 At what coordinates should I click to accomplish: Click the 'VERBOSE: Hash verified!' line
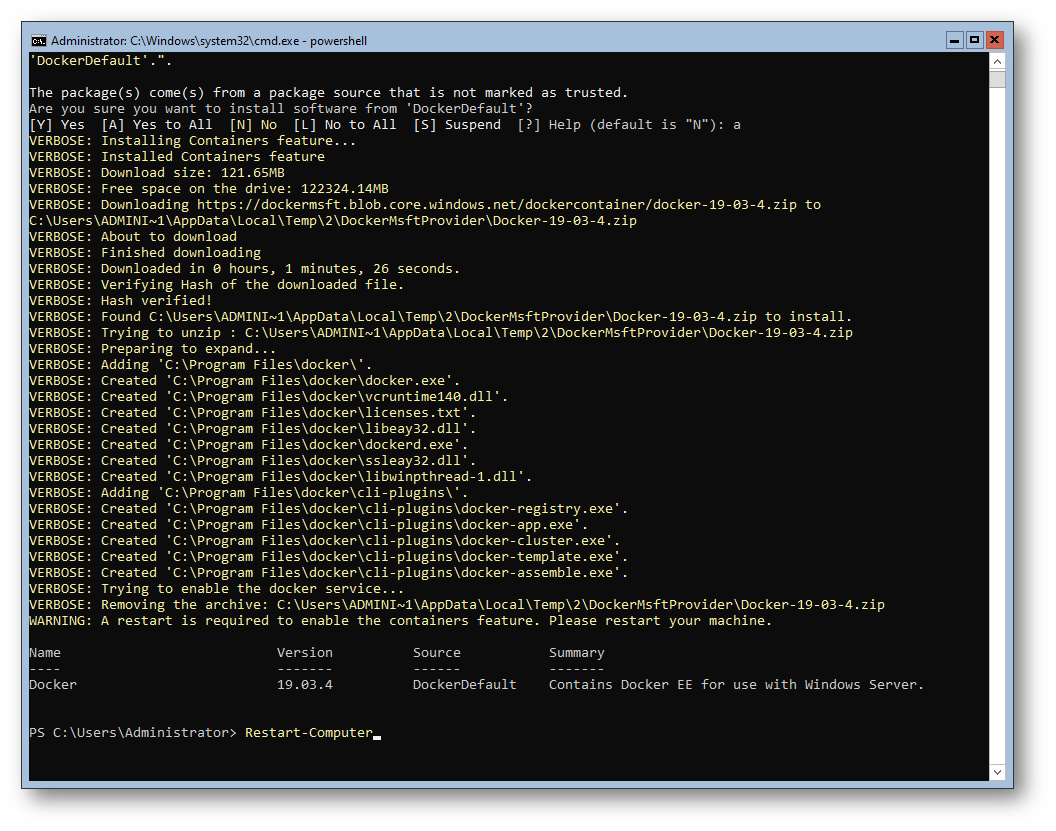pos(121,301)
